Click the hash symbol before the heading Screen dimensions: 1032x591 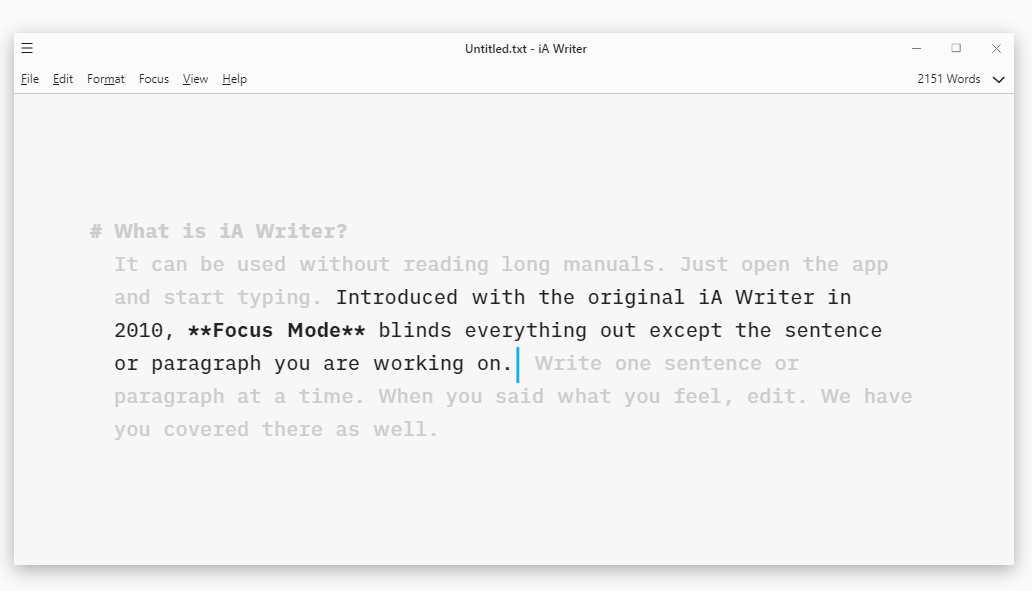(x=96, y=232)
